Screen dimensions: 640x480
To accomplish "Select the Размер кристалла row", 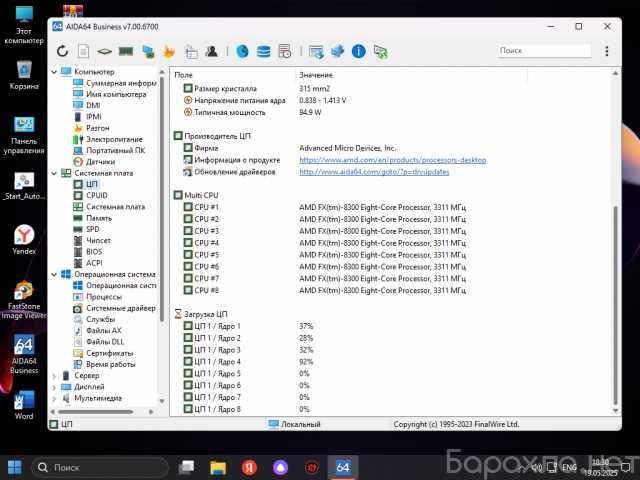I will click(x=256, y=89).
